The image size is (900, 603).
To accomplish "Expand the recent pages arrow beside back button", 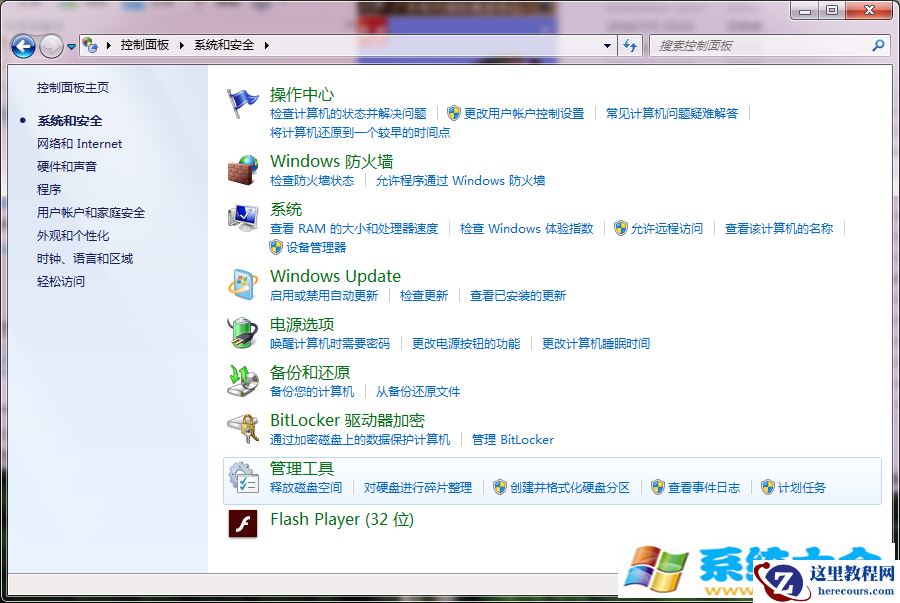I will tap(70, 45).
